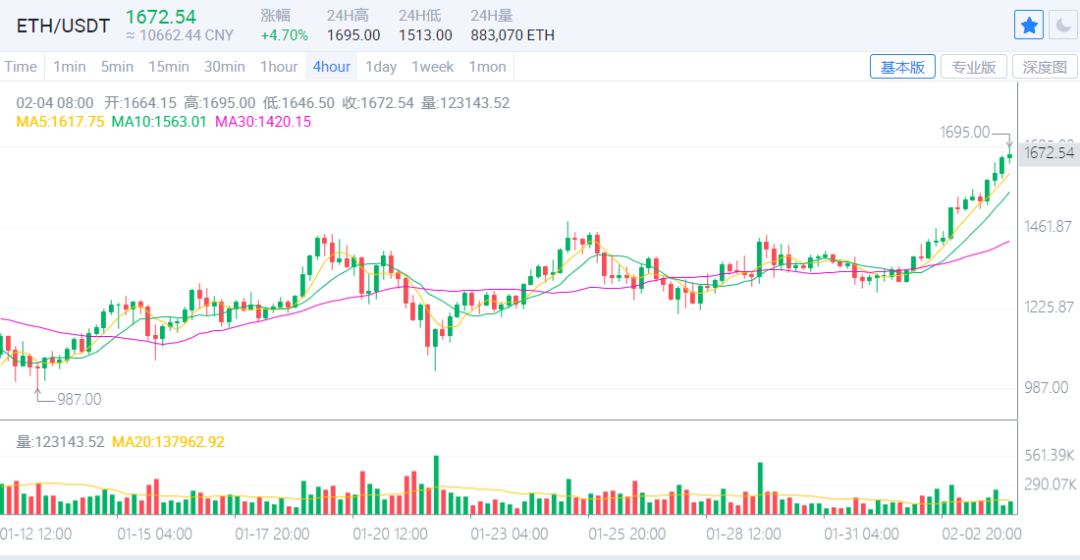The image size is (1080, 560).
Task: Click the blue star favorite icon
Action: click(1029, 25)
